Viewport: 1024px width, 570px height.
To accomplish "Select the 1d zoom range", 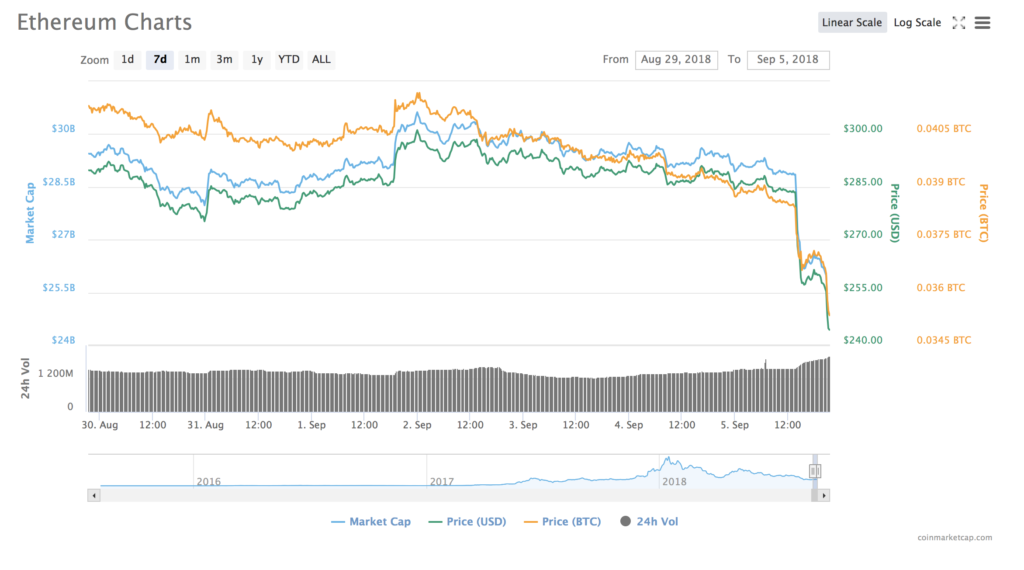I will point(127,60).
